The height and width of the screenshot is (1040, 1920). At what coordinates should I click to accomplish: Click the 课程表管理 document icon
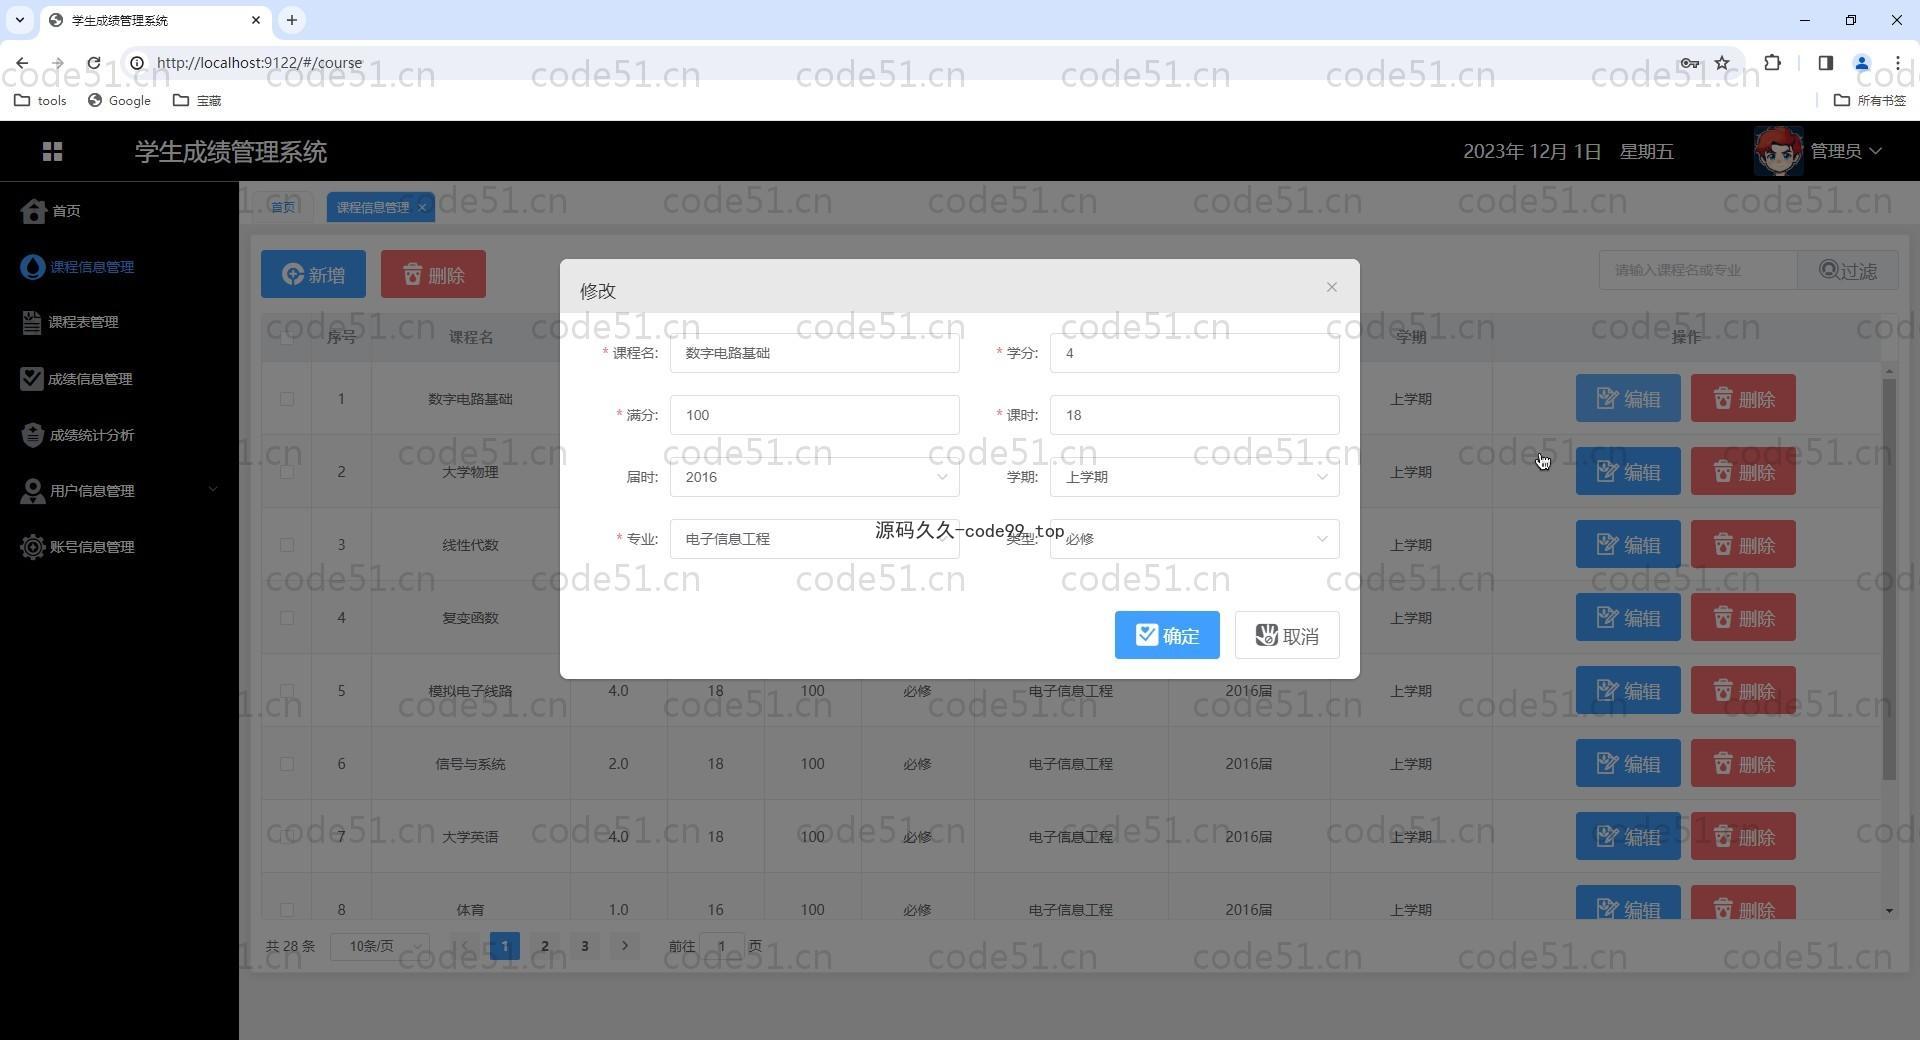point(32,322)
